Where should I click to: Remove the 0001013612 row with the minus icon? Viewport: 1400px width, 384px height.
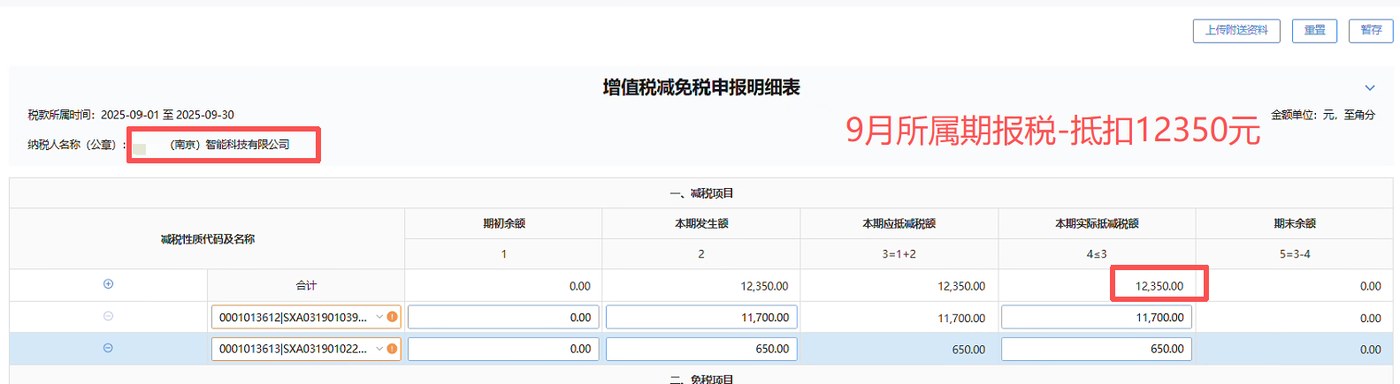[108, 316]
